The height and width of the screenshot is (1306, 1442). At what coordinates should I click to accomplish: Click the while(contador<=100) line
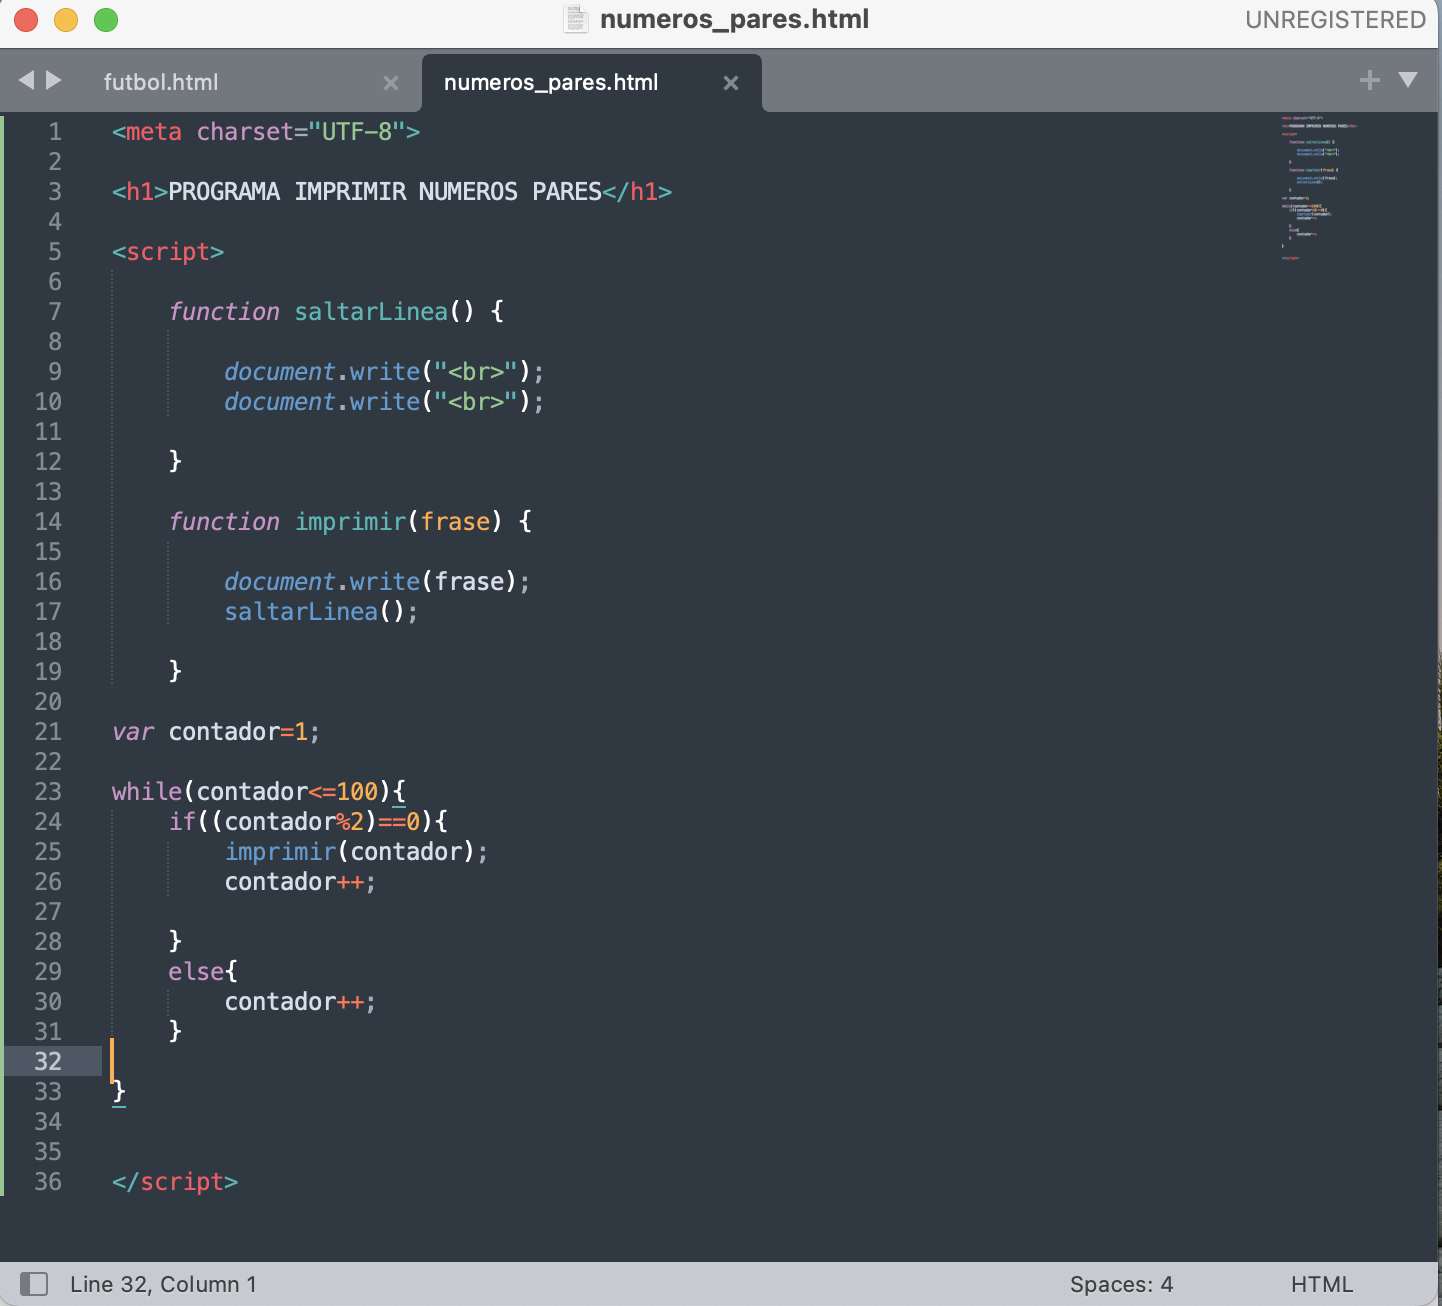[259, 792]
